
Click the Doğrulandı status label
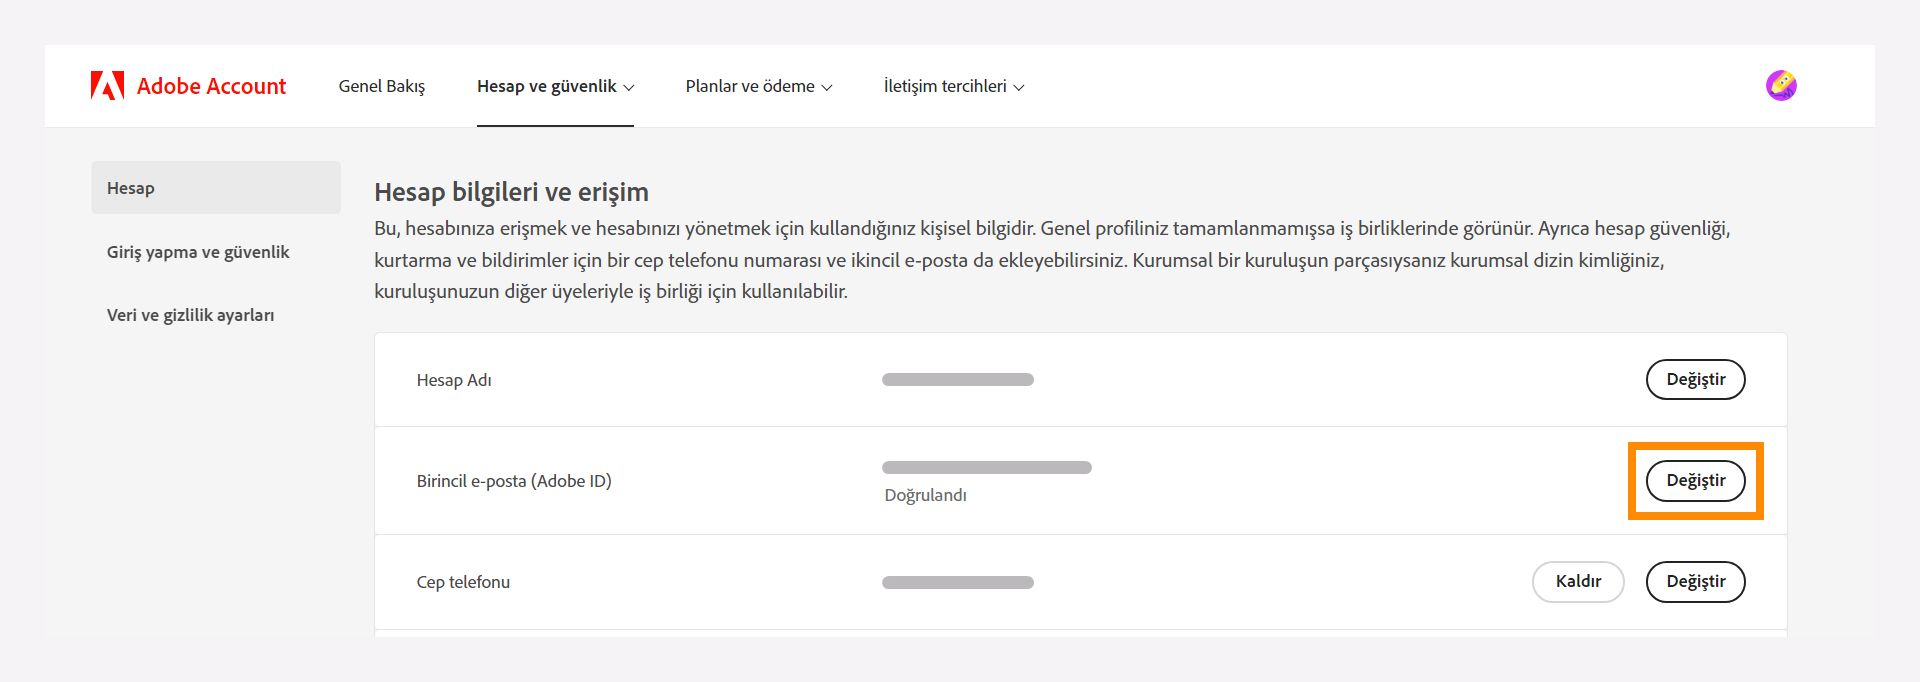tap(925, 495)
